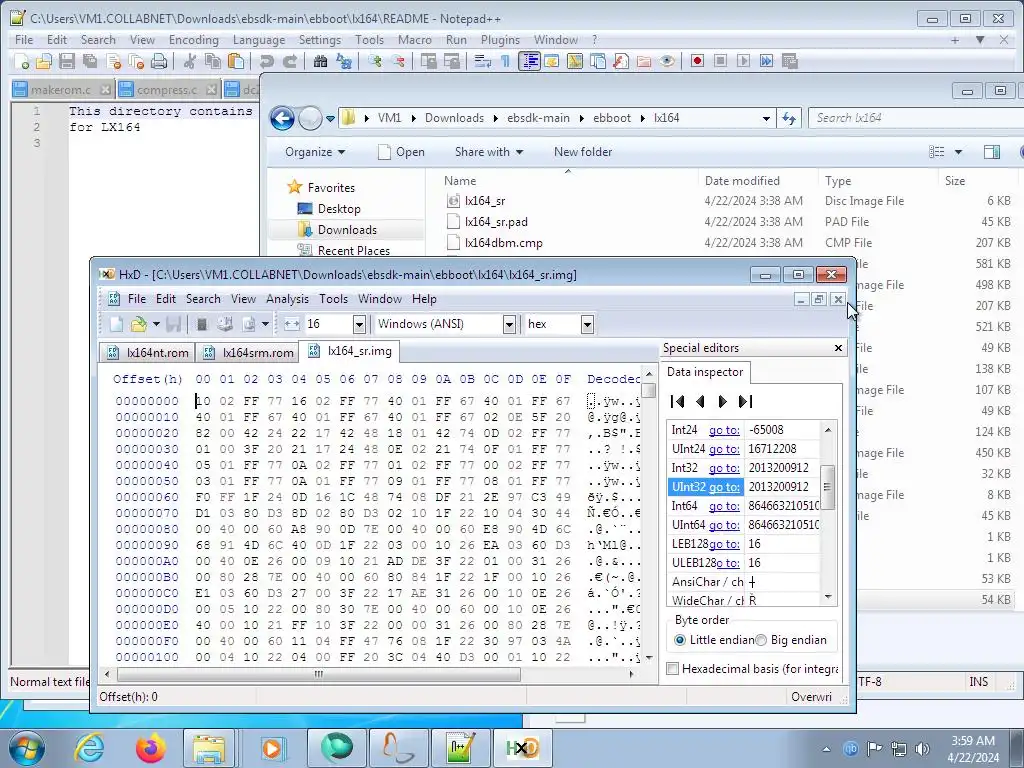Click Notepad++ Paste icon
Screen dimensions: 1024x768
click(x=236, y=61)
